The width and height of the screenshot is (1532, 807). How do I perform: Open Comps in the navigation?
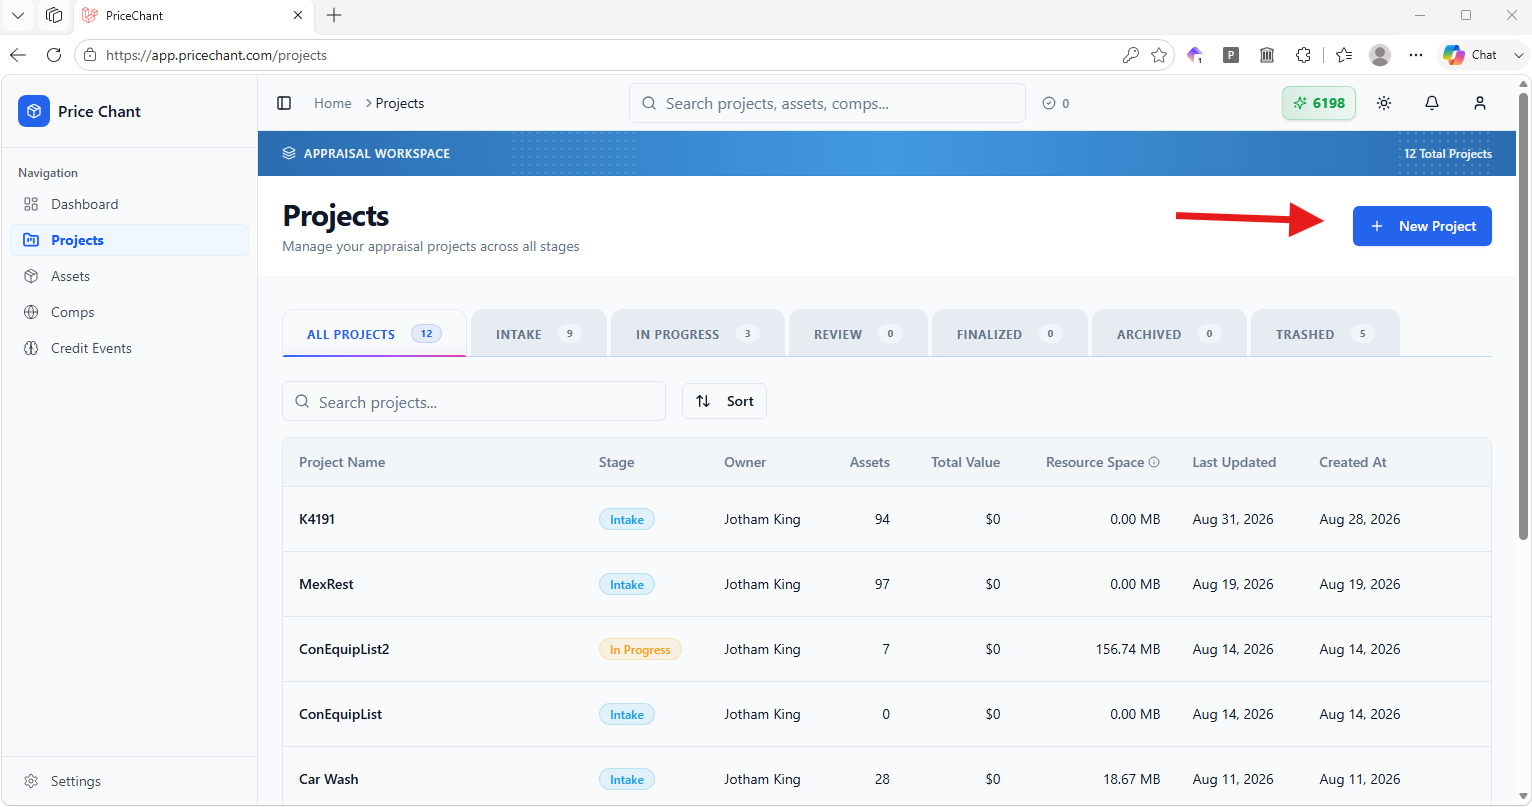(129, 312)
